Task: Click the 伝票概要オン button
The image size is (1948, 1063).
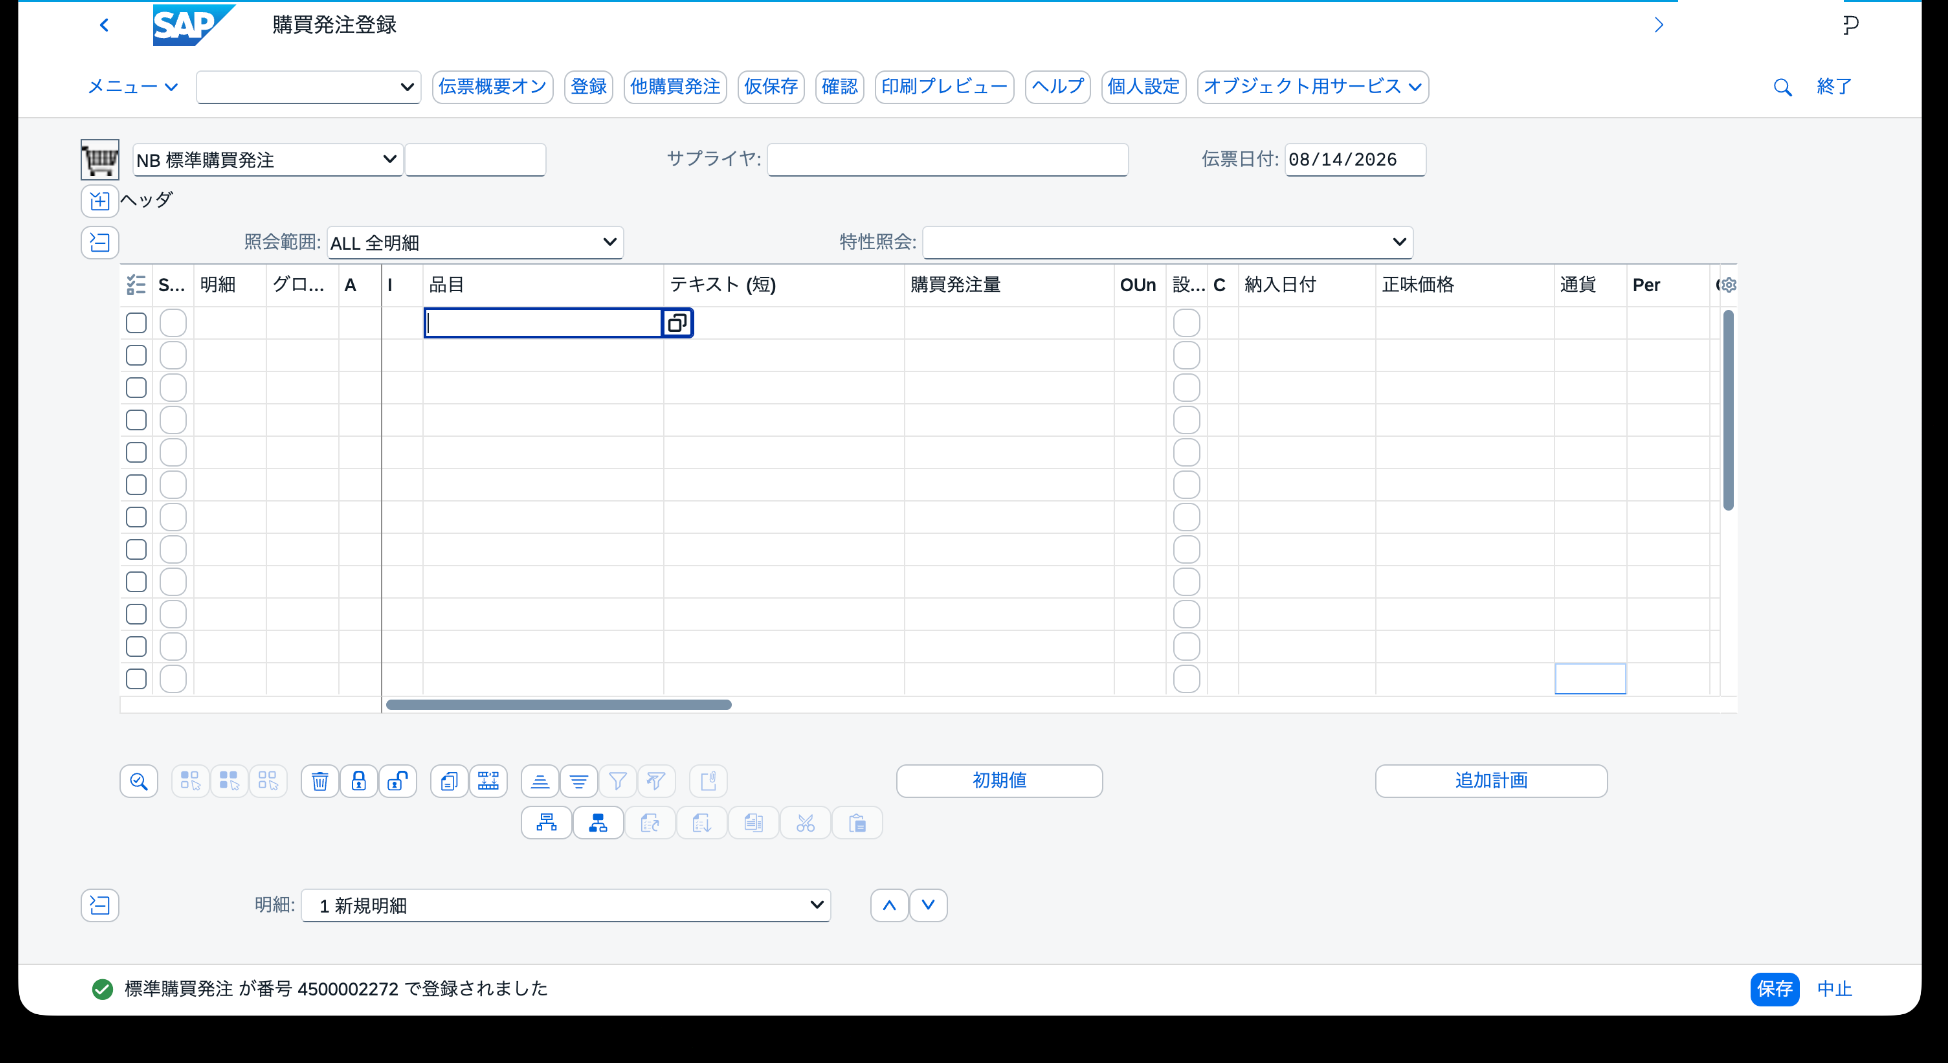Action: coord(493,87)
